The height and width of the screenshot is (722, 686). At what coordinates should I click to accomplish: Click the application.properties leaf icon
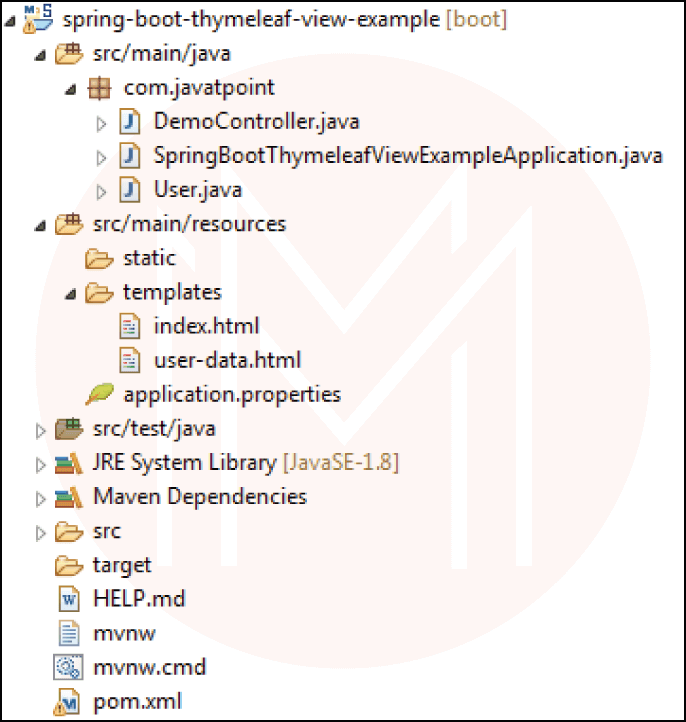coord(99,394)
